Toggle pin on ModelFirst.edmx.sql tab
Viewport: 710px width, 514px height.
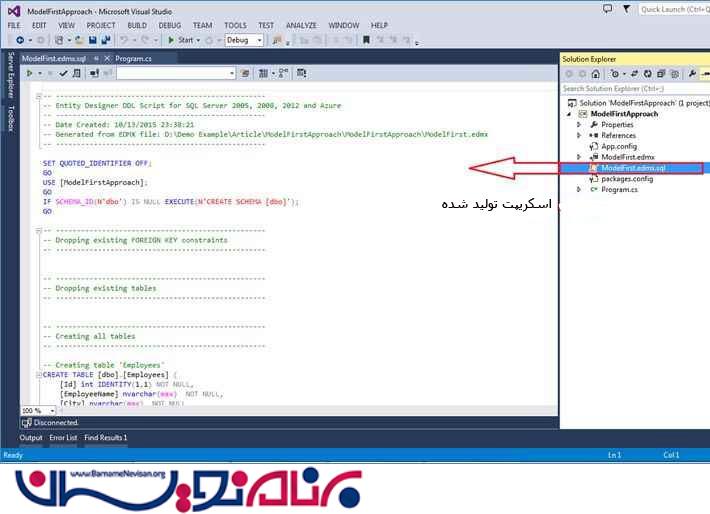(96, 59)
